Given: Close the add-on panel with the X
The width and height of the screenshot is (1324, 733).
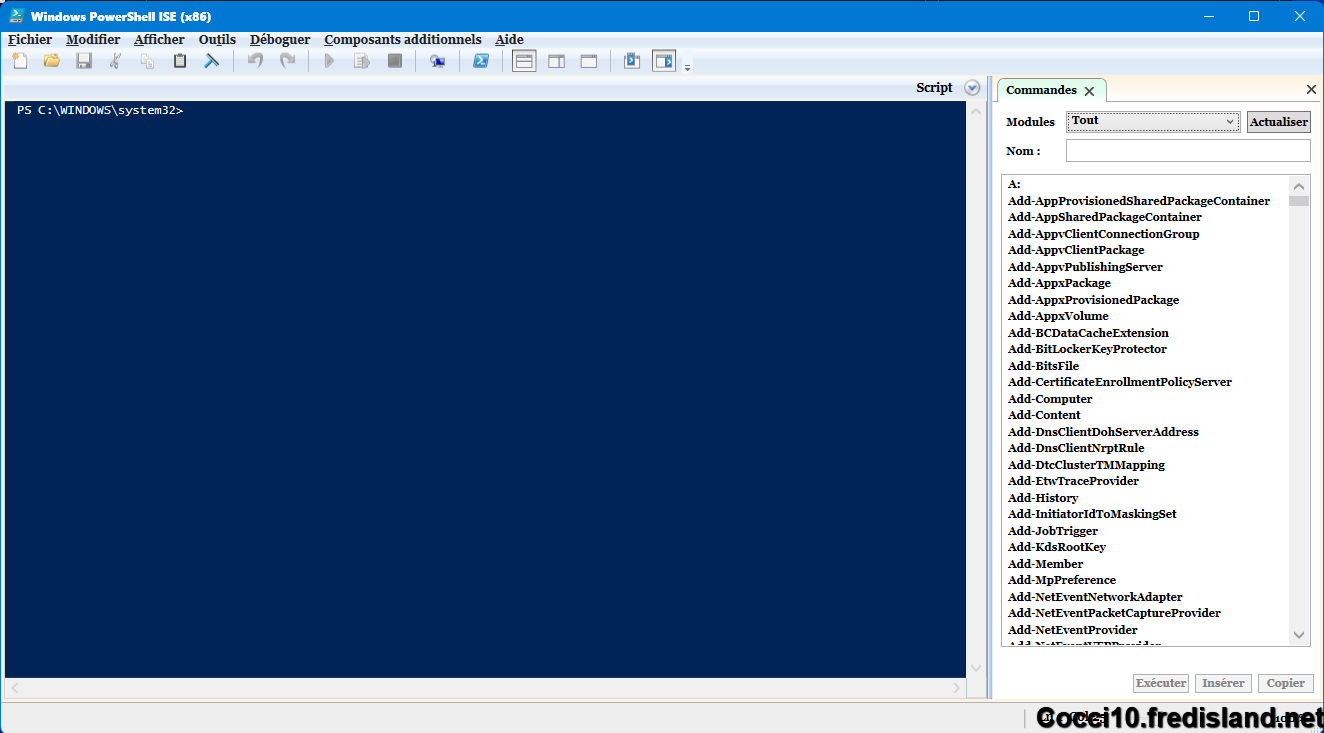Looking at the screenshot, I should [x=1311, y=90].
